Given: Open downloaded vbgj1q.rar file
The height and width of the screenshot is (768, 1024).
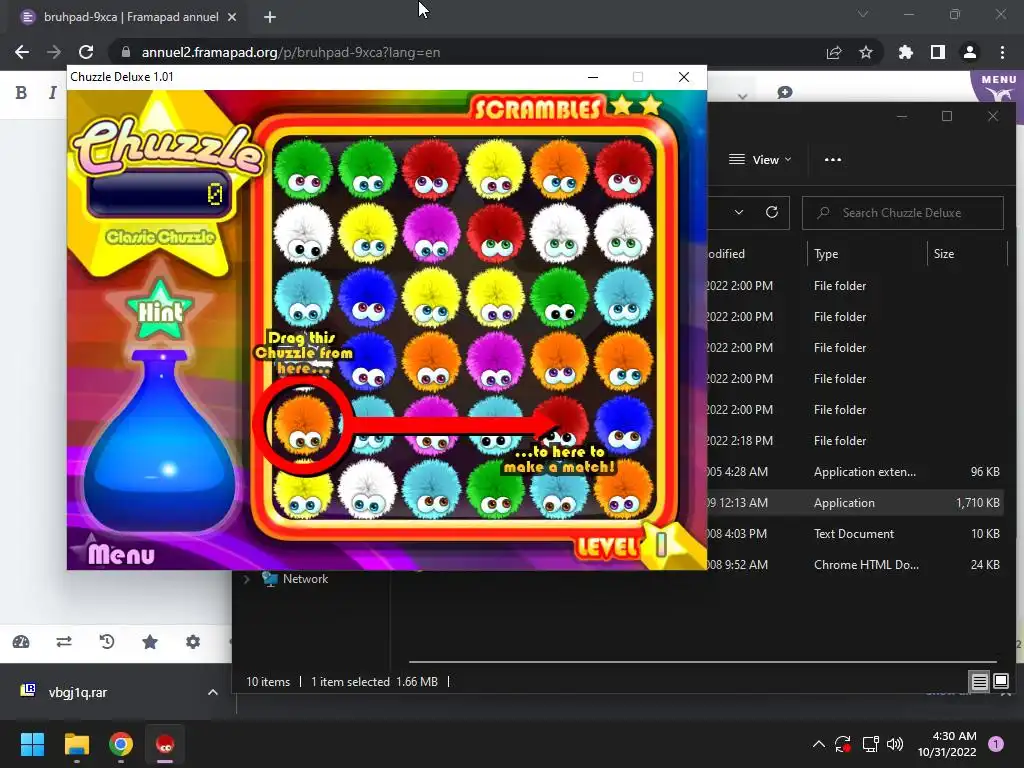Looking at the screenshot, I should click(77, 692).
